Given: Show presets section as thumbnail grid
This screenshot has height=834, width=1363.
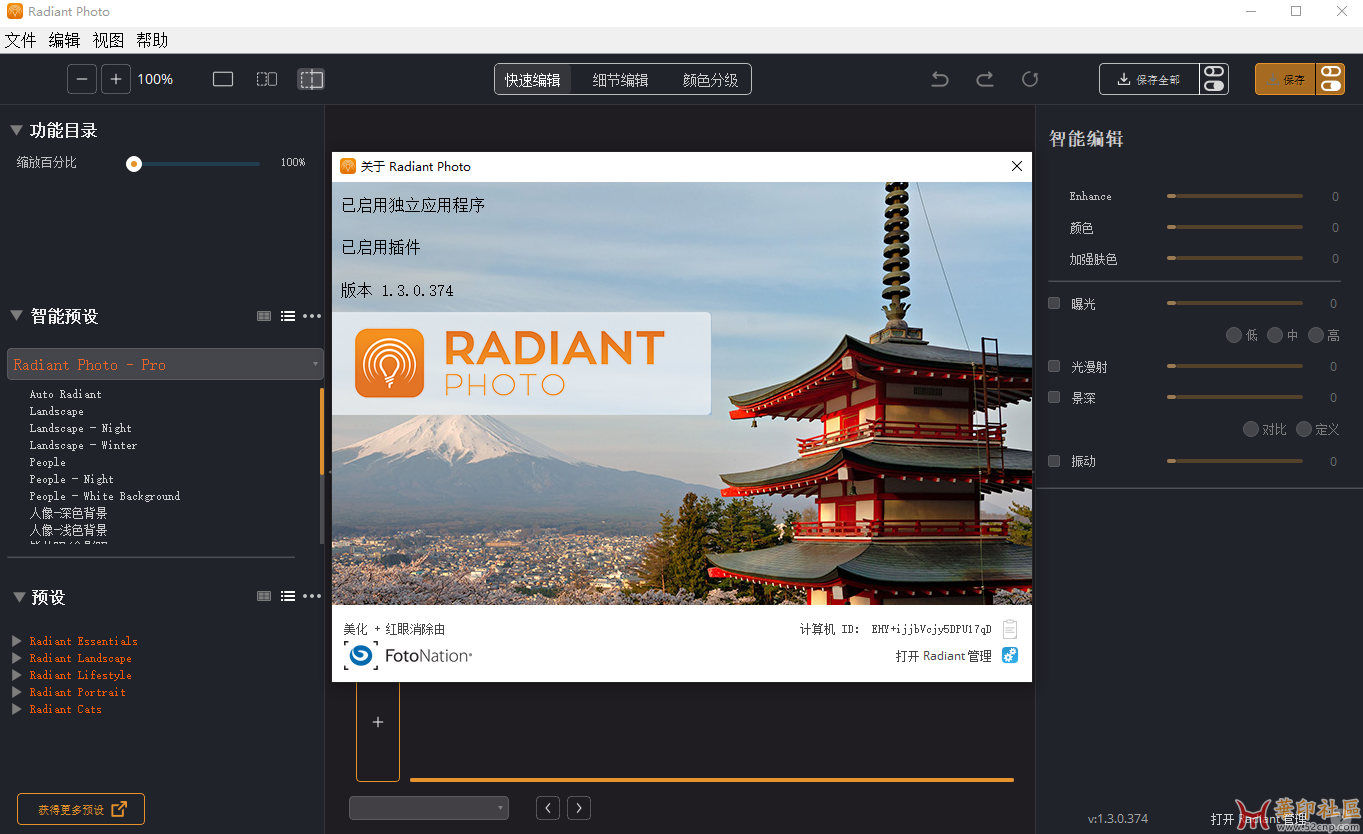Looking at the screenshot, I should [264, 596].
